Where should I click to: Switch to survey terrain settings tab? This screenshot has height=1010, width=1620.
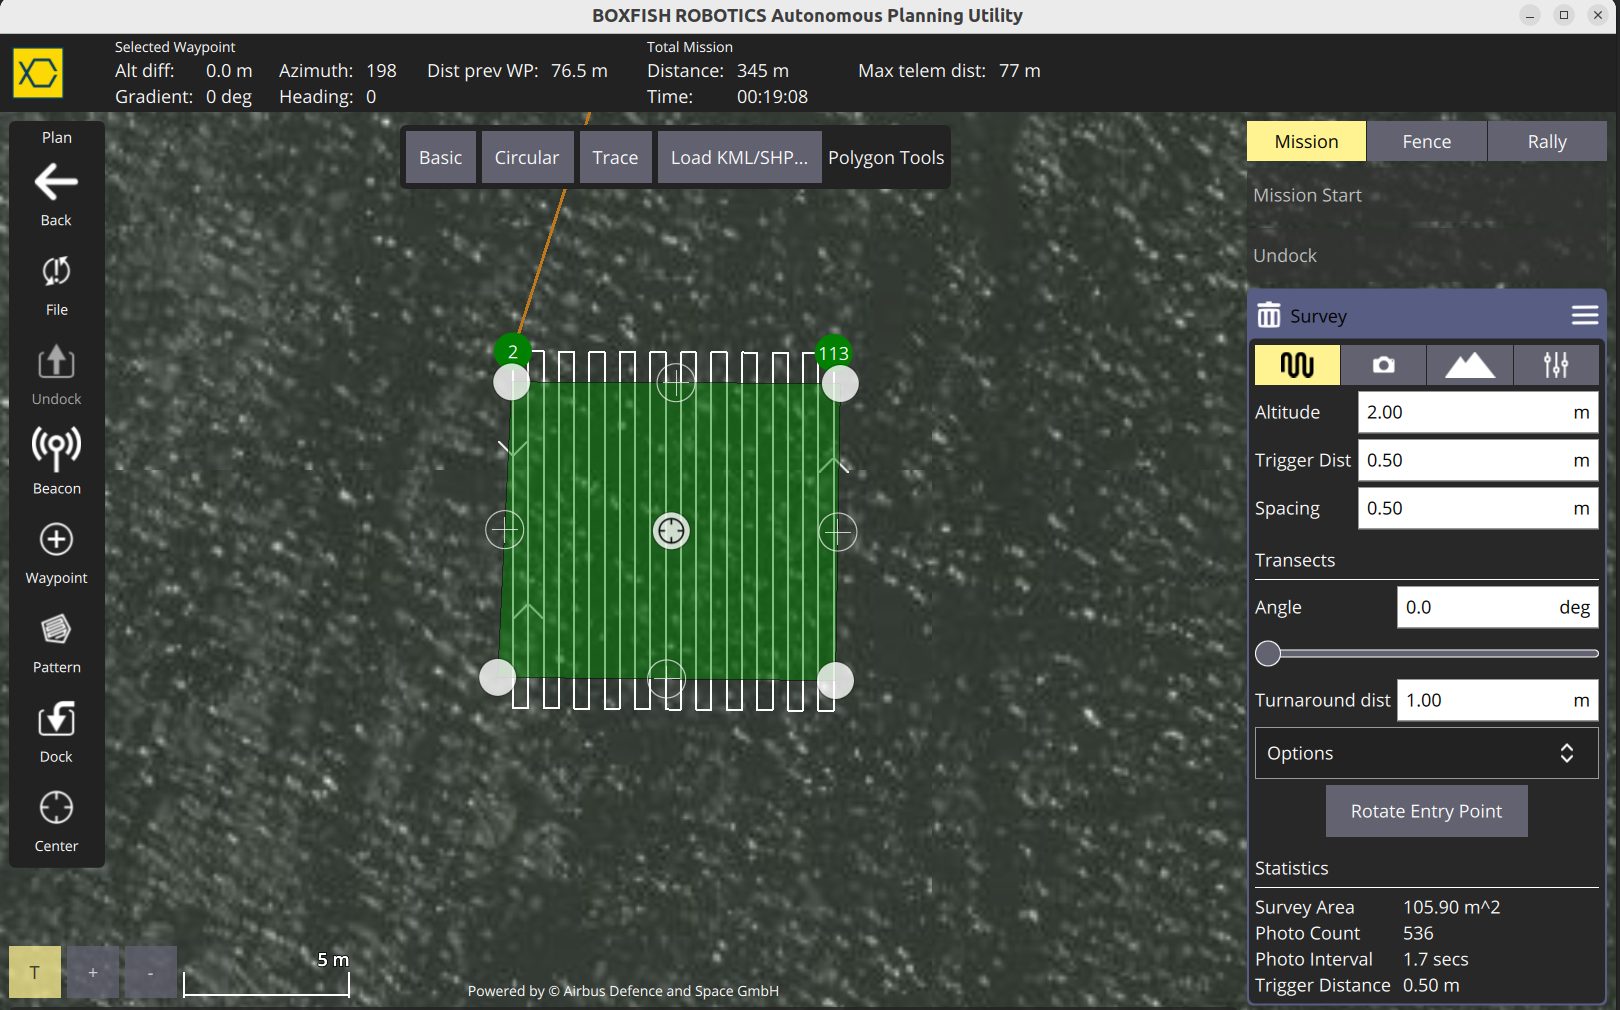tap(1469, 365)
